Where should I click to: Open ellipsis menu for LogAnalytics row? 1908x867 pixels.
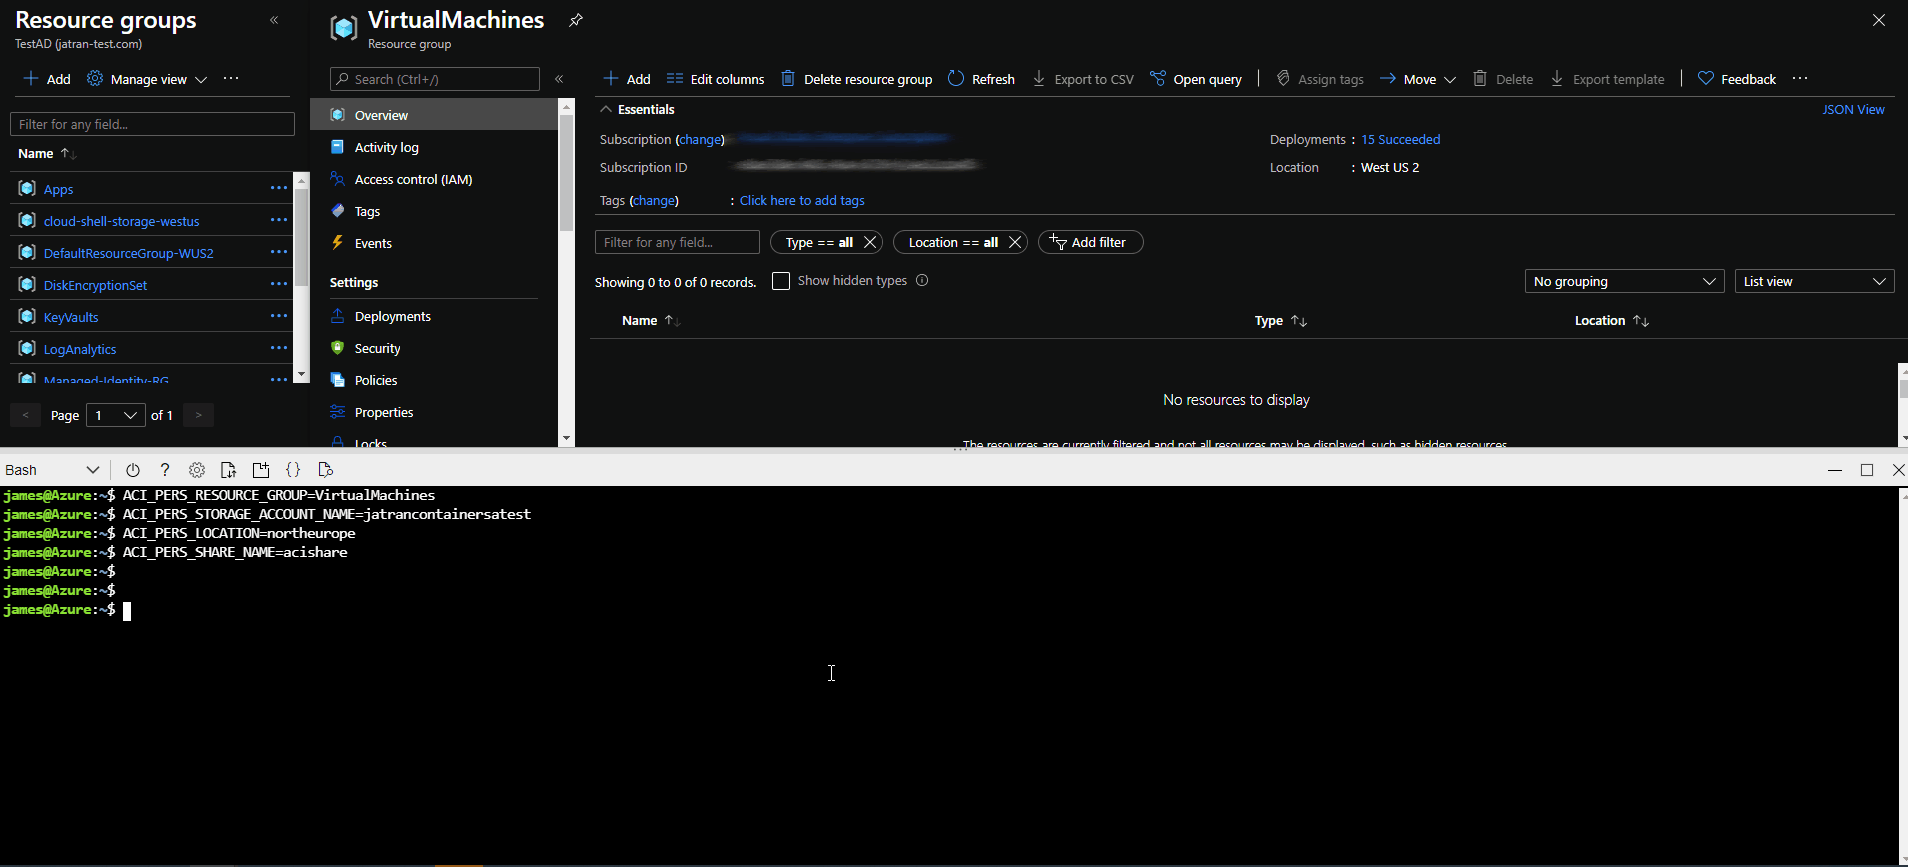279,348
